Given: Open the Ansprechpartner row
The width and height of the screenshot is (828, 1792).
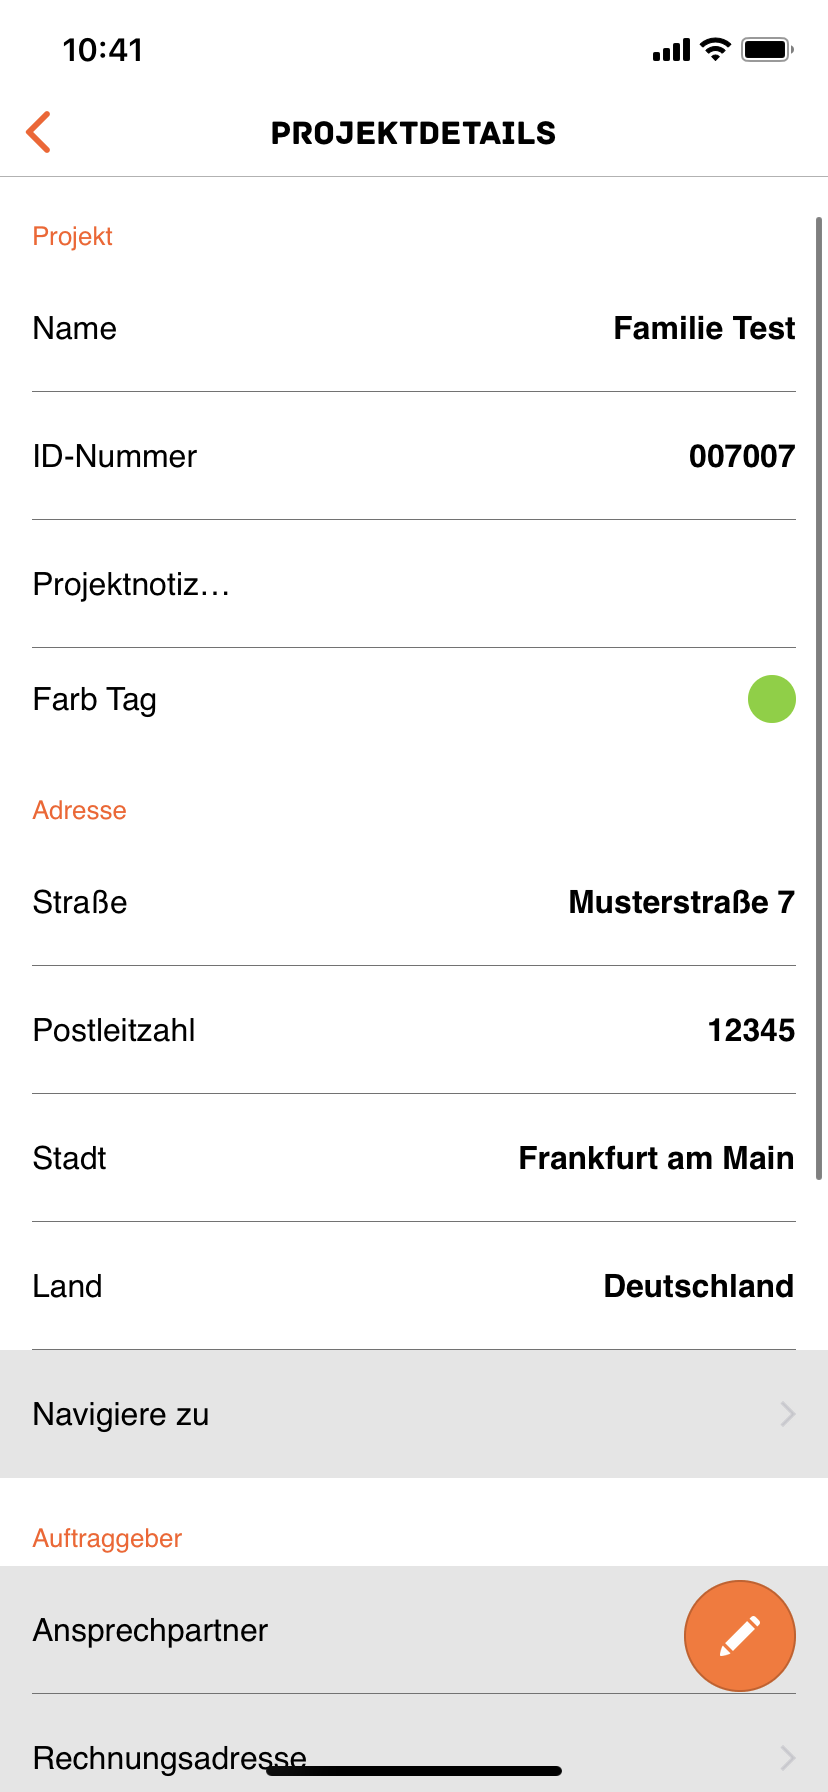Looking at the screenshot, I should click(x=414, y=1630).
